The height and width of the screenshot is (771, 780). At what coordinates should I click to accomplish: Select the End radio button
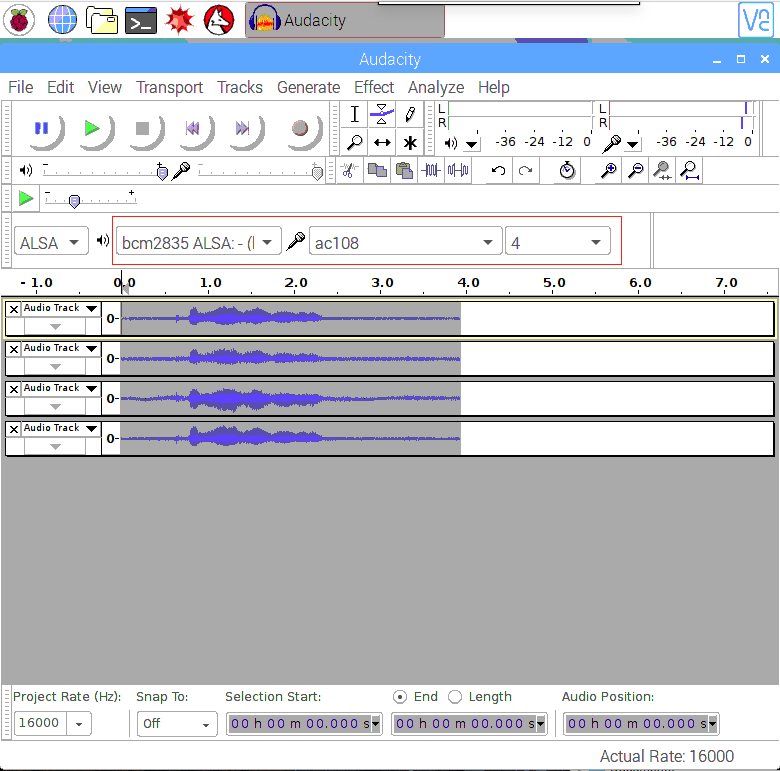pos(400,697)
